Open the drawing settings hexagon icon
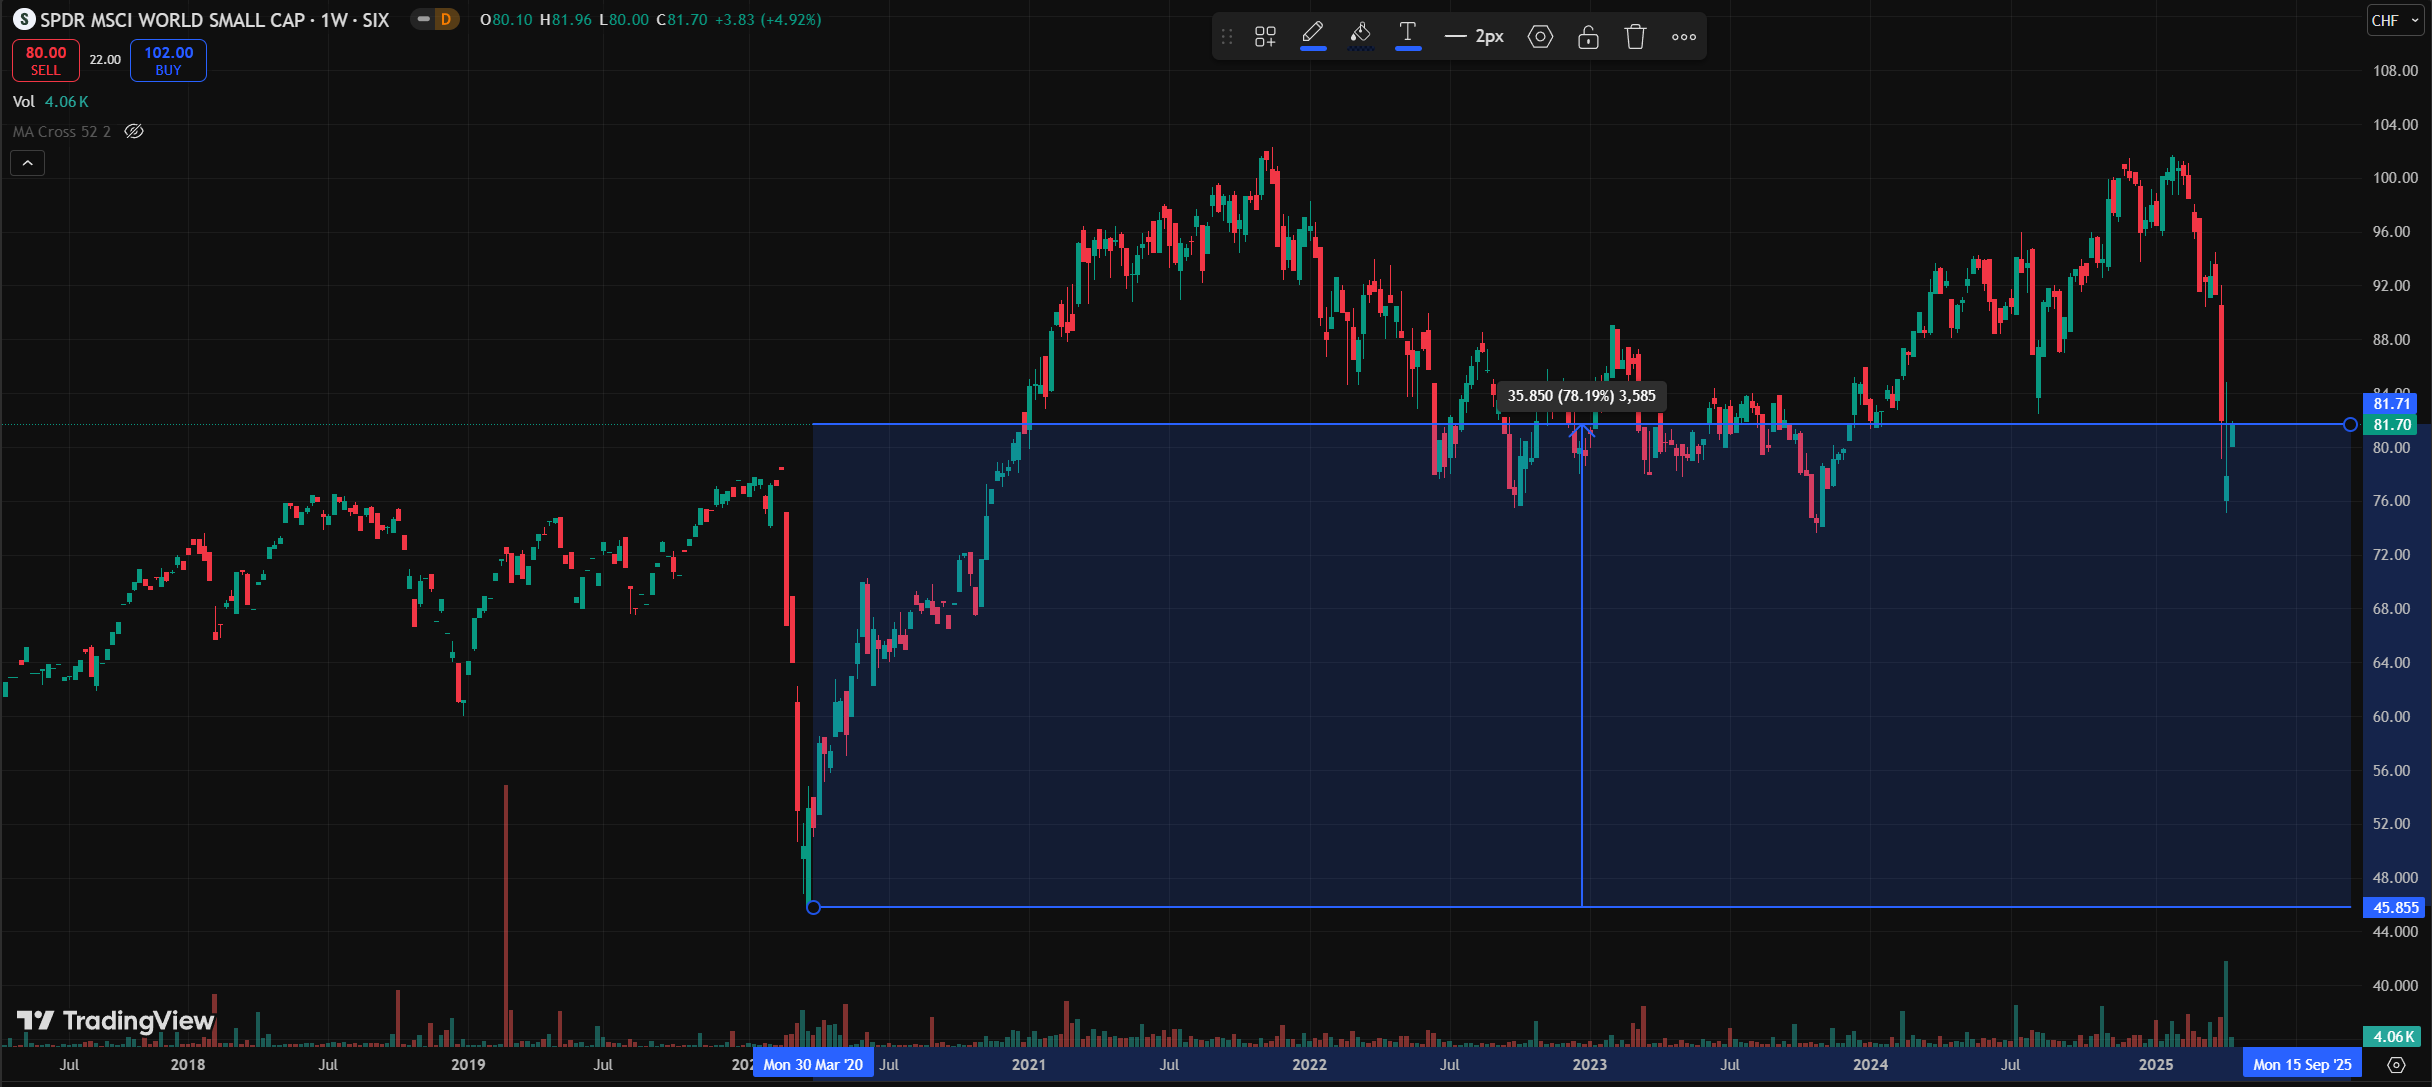 click(1540, 37)
